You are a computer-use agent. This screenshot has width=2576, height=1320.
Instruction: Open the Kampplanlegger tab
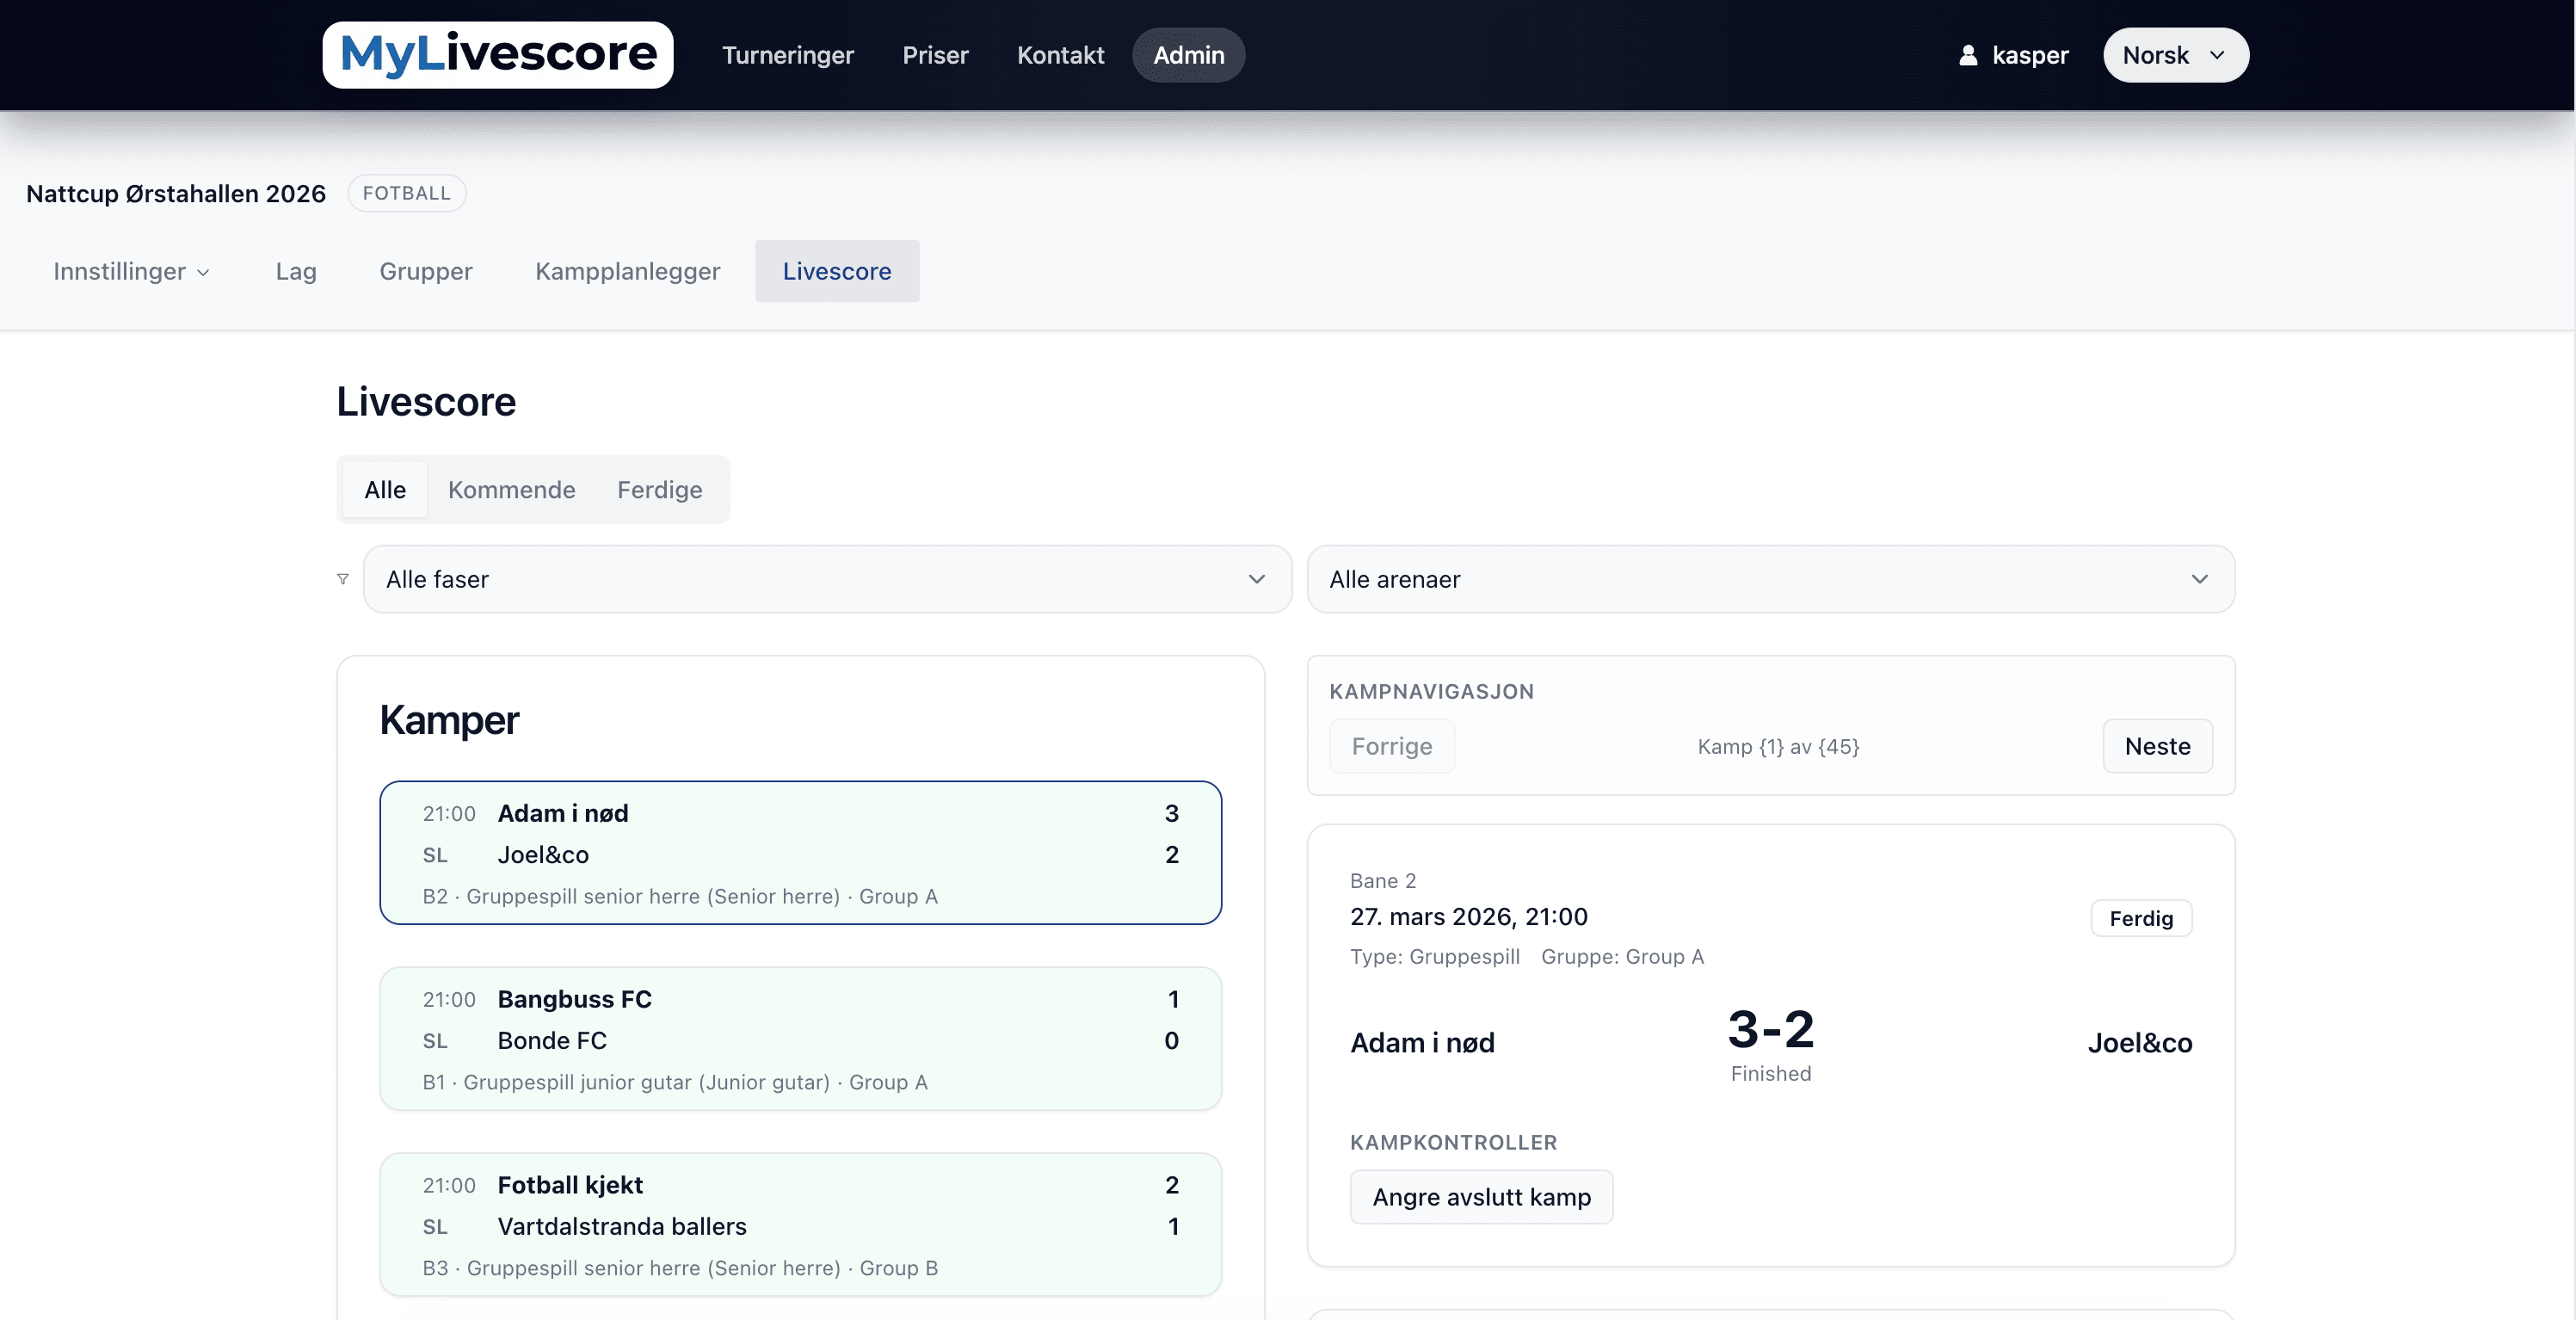[x=627, y=271]
